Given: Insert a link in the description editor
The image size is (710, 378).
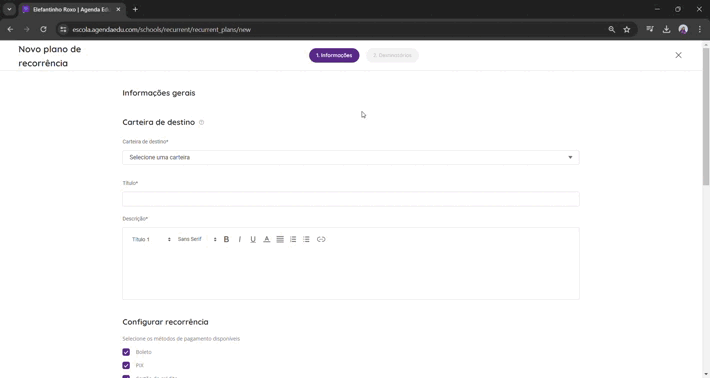Looking at the screenshot, I should [321, 239].
